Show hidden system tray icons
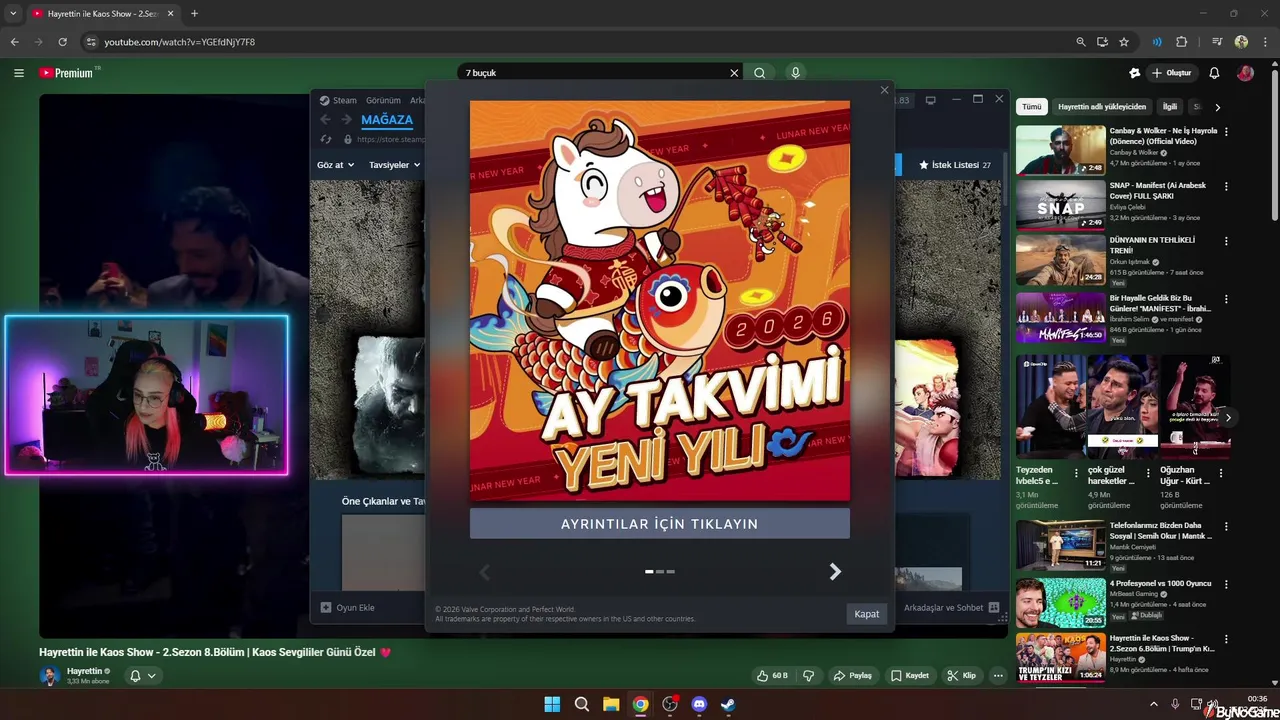Screen dimensions: 1280x720 (x=1153, y=704)
